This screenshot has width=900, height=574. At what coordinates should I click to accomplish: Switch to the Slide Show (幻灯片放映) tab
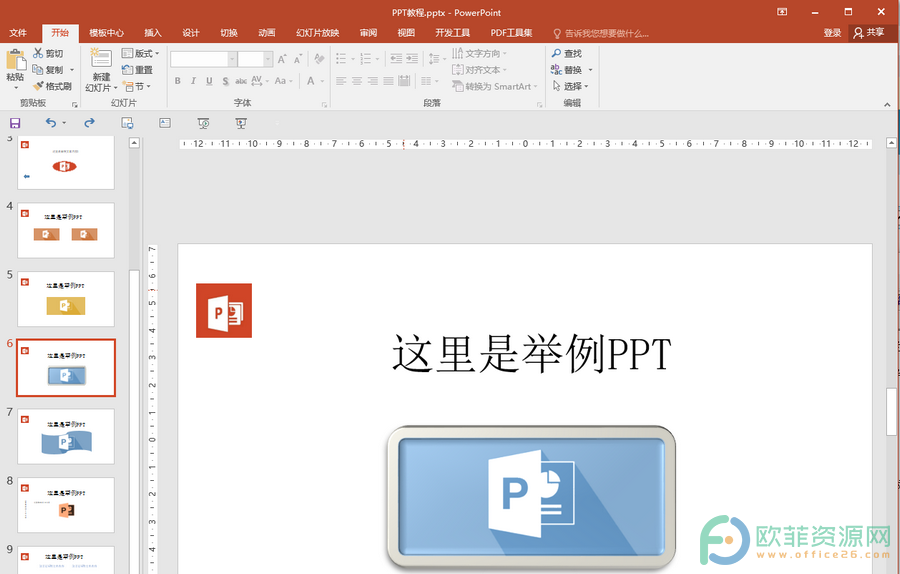coord(317,33)
